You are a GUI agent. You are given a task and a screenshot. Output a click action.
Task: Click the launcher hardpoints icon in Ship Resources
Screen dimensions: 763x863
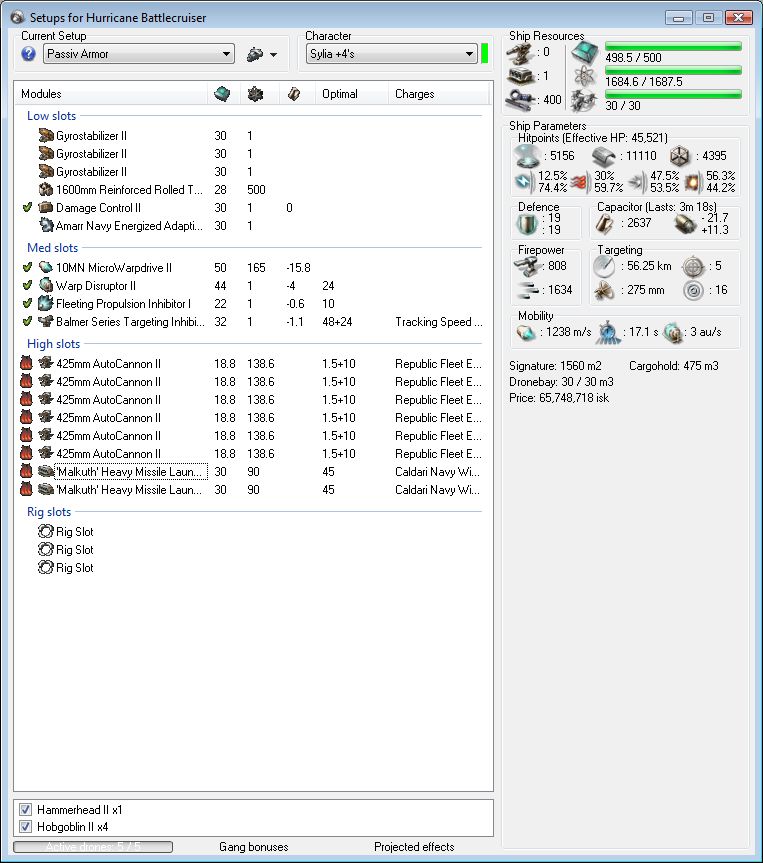[x=520, y=75]
